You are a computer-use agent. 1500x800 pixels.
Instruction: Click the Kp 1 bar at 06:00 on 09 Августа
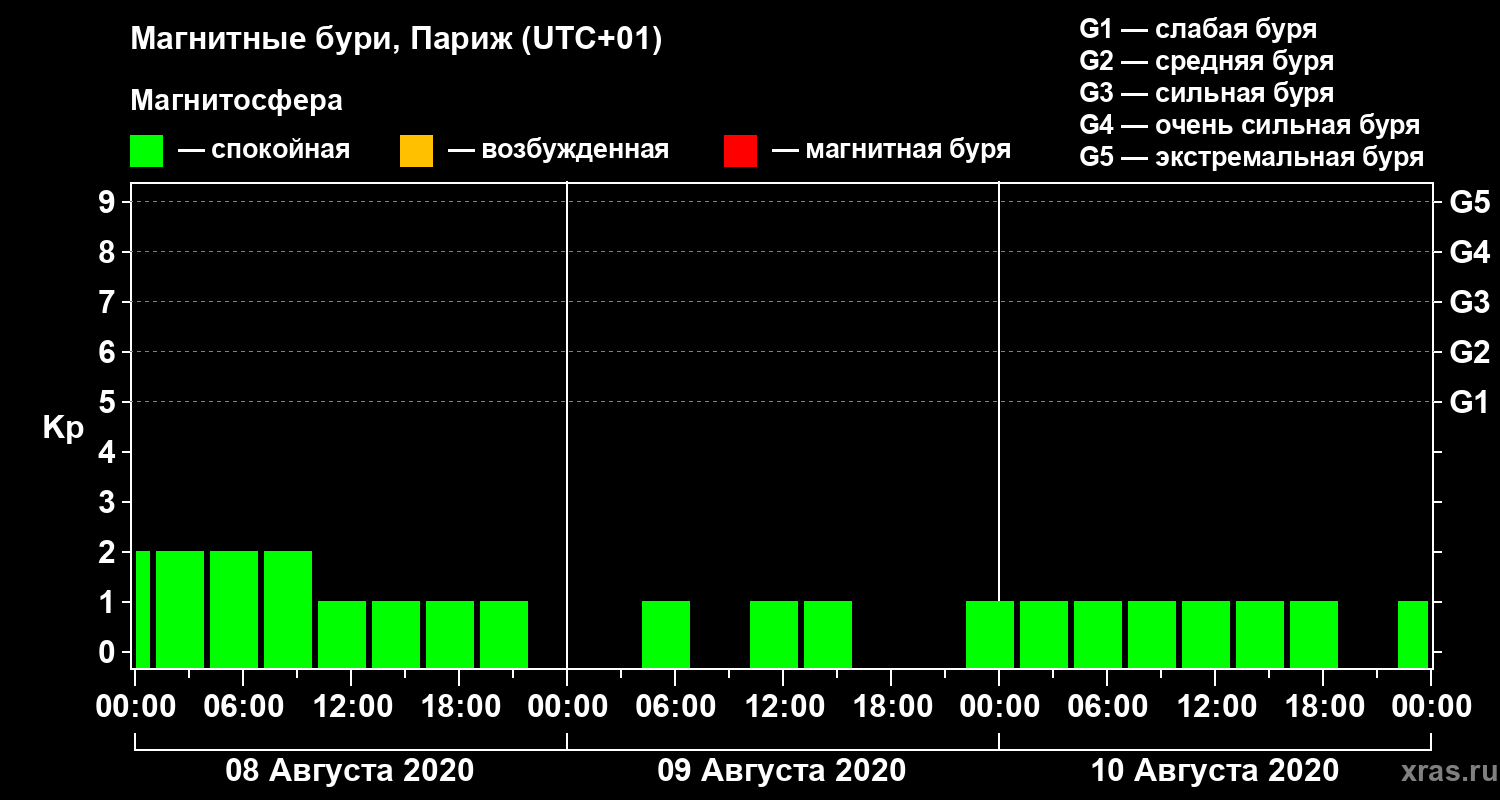pos(666,634)
